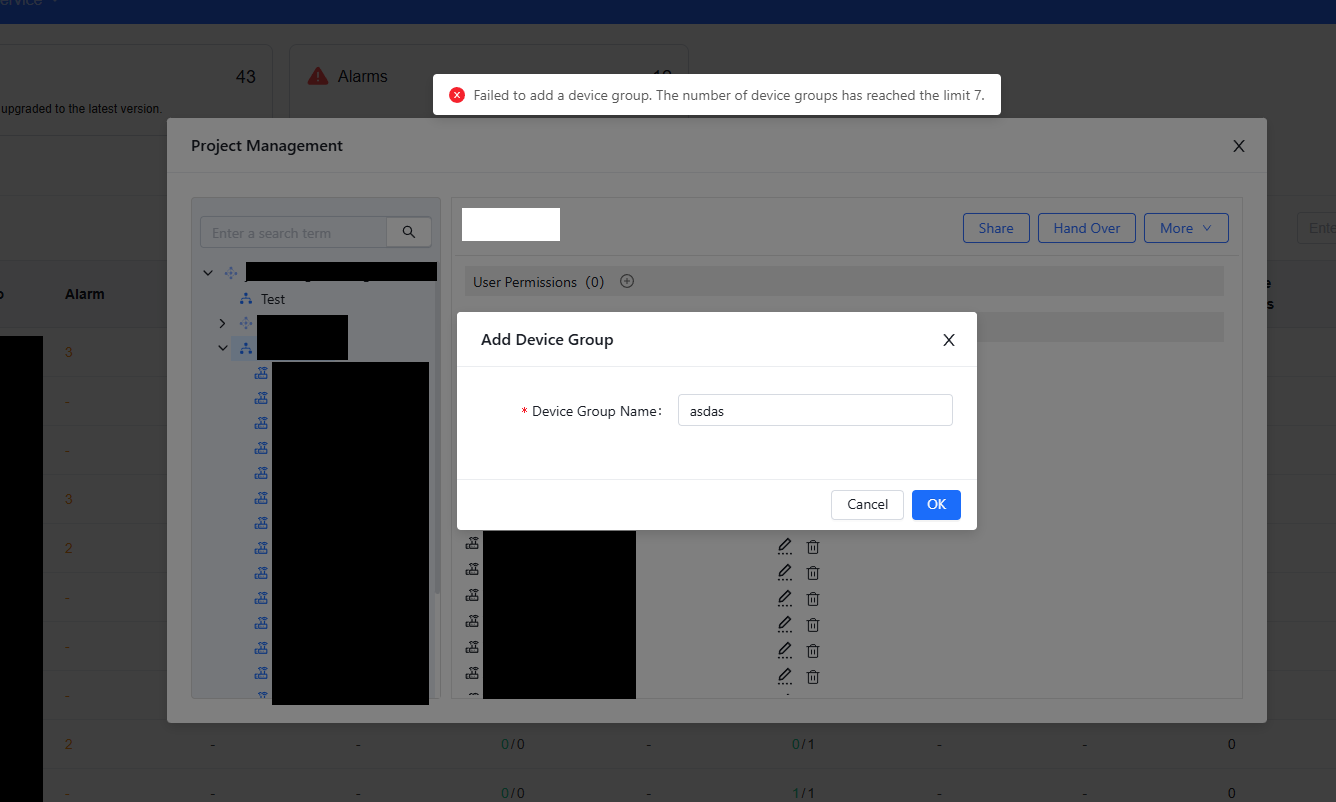The image size is (1336, 802).
Task: Cancel the Add Device Group dialog
Action: pyautogui.click(x=867, y=505)
